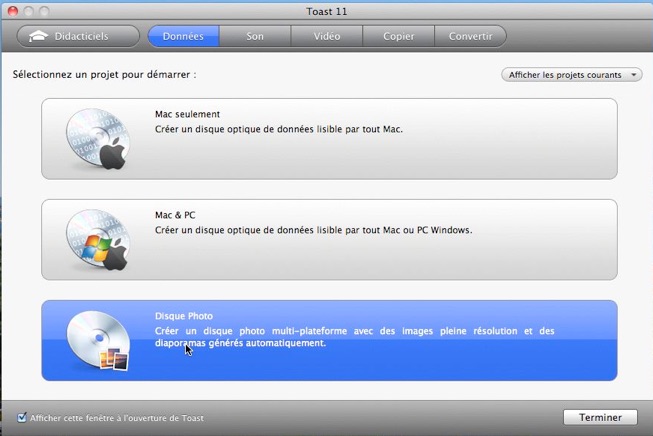
Task: Click the Mac seulement disc icon
Action: (x=98, y=139)
